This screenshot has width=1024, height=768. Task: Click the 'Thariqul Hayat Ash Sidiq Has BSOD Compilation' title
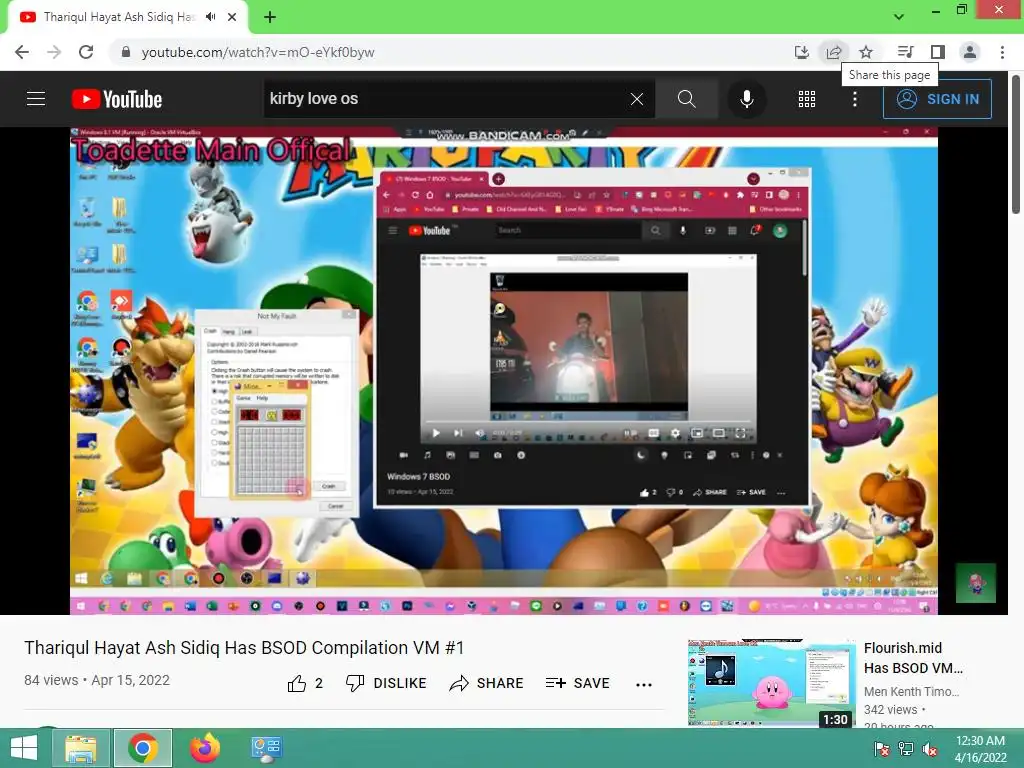click(x=244, y=648)
